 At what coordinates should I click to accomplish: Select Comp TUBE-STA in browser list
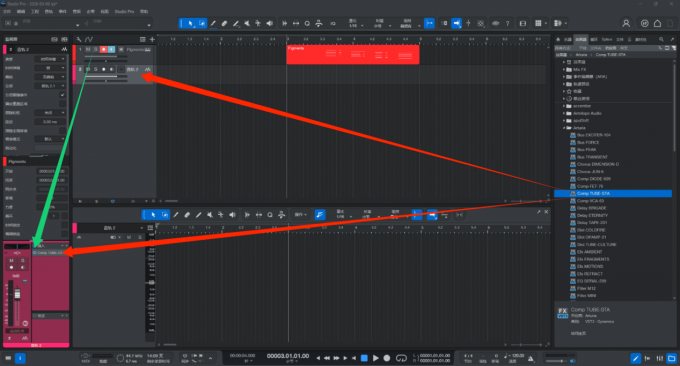click(613, 193)
